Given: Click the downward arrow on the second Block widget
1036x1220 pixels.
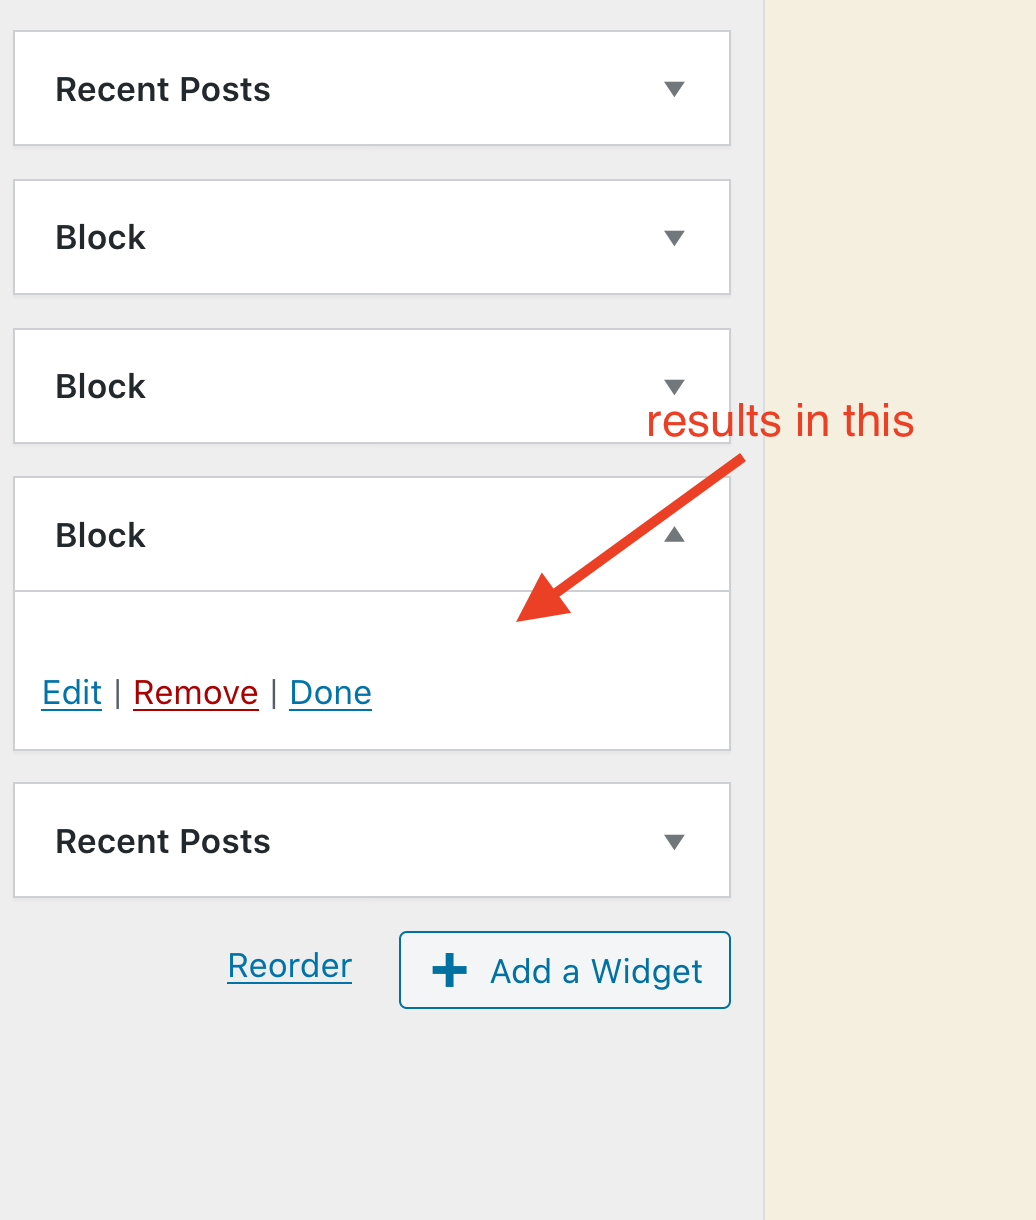Looking at the screenshot, I should coord(674,386).
